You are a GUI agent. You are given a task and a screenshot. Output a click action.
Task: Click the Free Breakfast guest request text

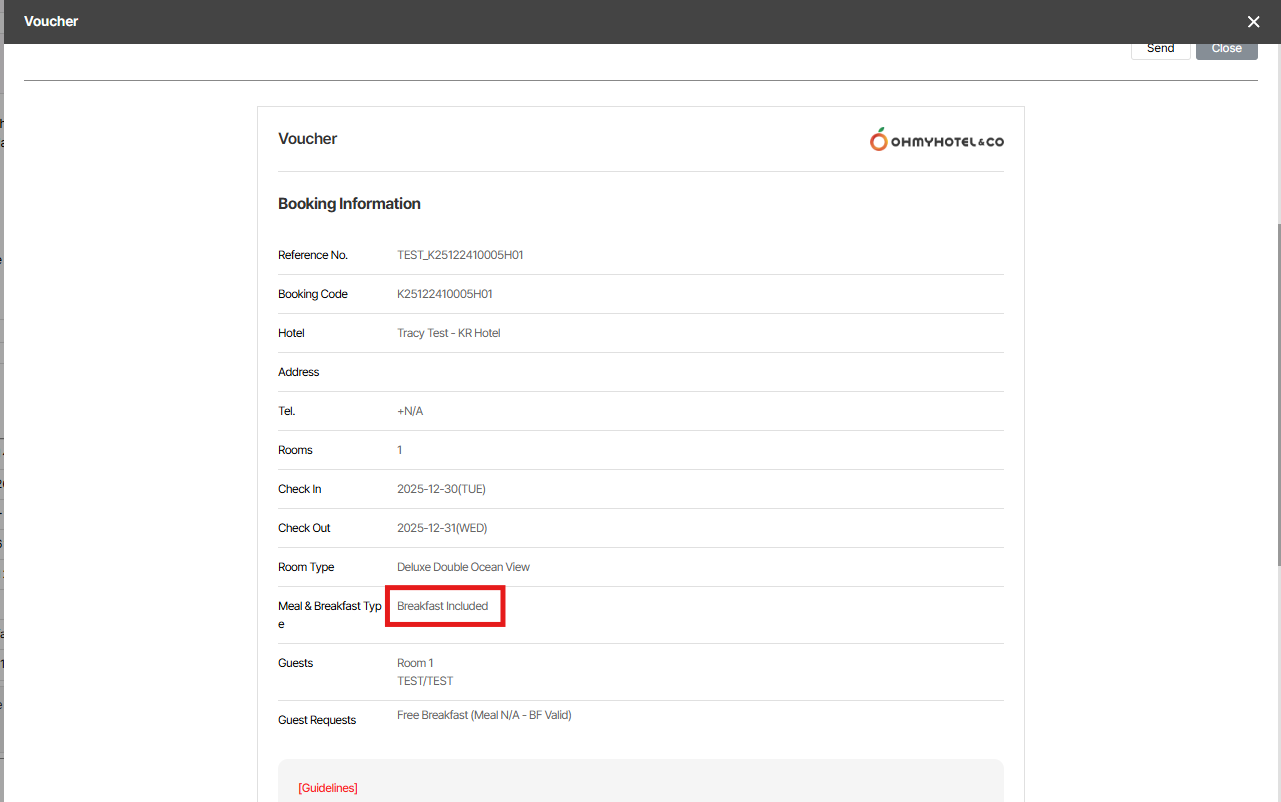click(x=484, y=715)
